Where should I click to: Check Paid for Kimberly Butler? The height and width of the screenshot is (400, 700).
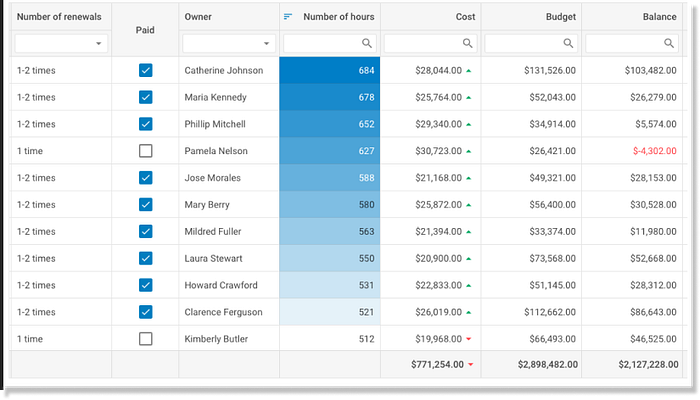click(146, 339)
